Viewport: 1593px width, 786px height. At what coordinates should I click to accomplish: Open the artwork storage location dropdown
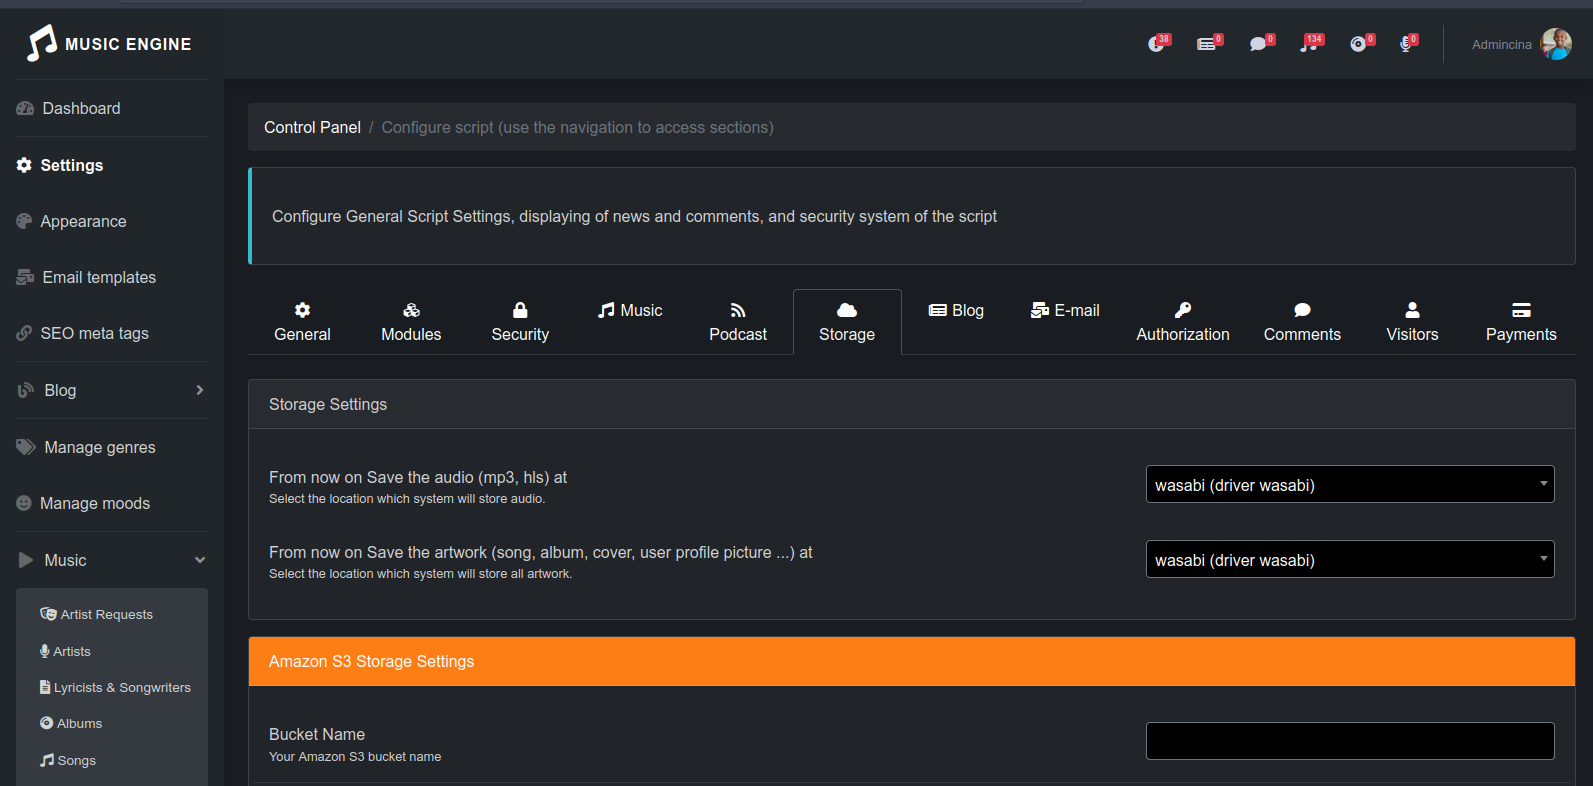point(1349,560)
